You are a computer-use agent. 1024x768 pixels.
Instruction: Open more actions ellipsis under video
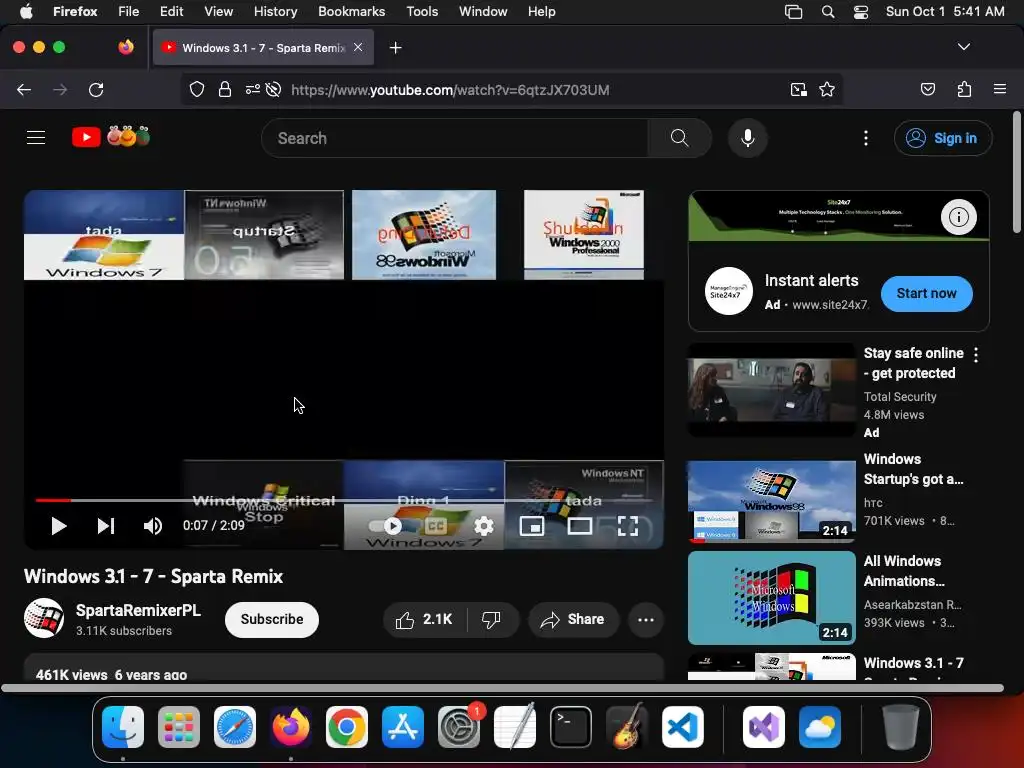(646, 619)
